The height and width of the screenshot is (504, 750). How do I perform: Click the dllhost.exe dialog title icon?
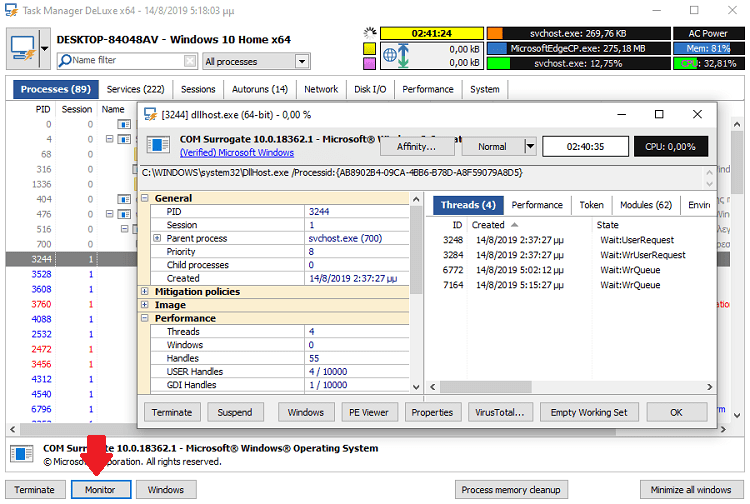click(x=150, y=115)
